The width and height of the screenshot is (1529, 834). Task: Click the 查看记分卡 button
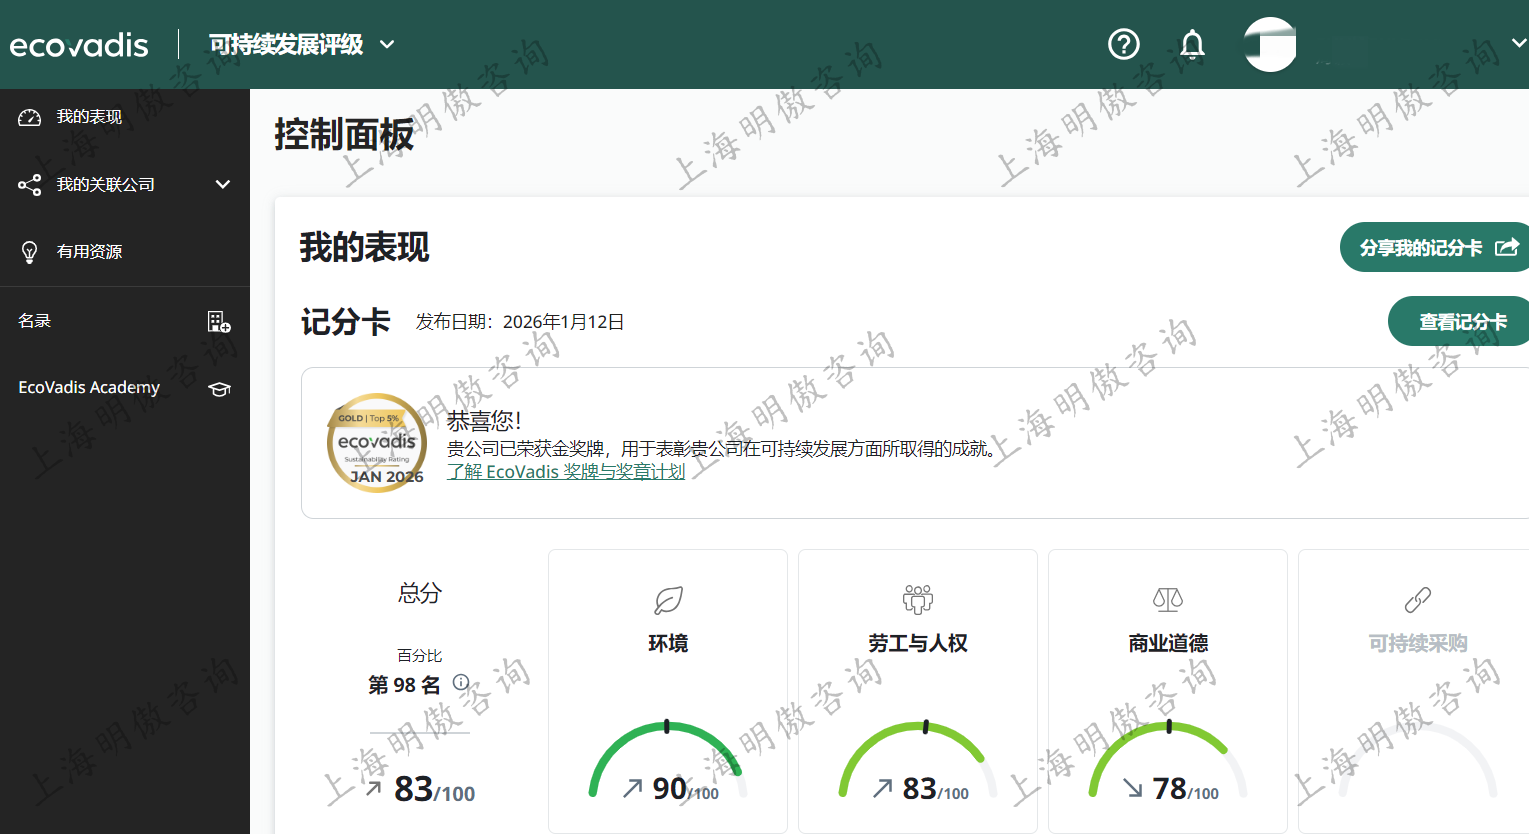pyautogui.click(x=1461, y=322)
